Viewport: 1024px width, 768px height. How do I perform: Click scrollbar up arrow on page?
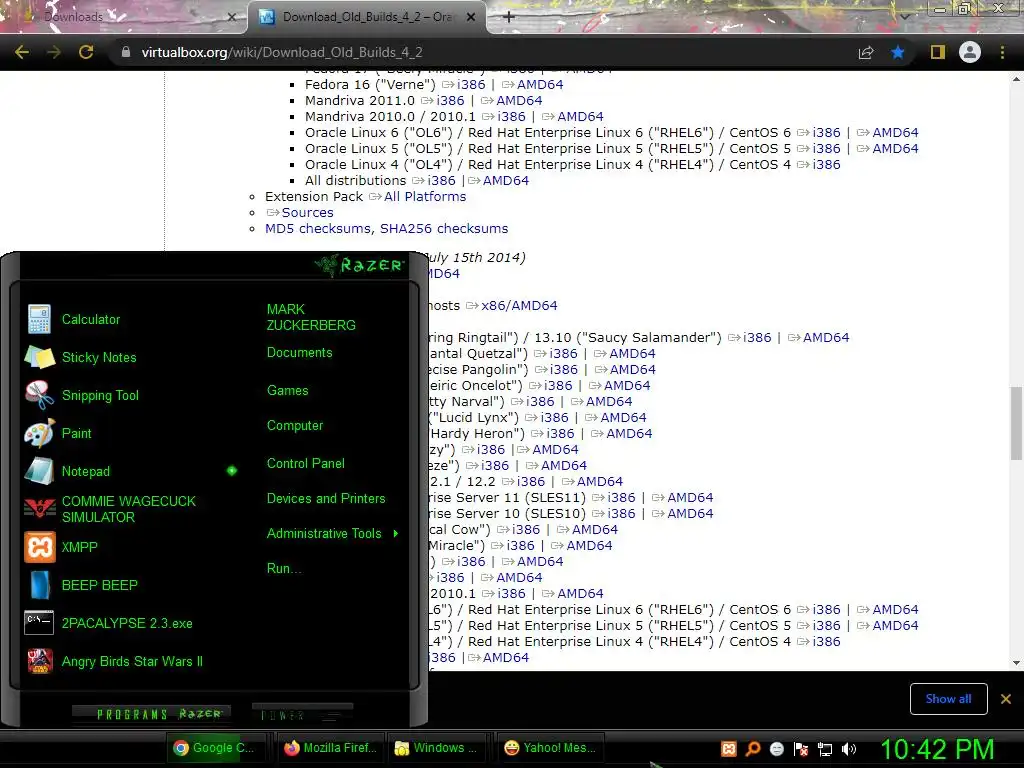click(1016, 79)
